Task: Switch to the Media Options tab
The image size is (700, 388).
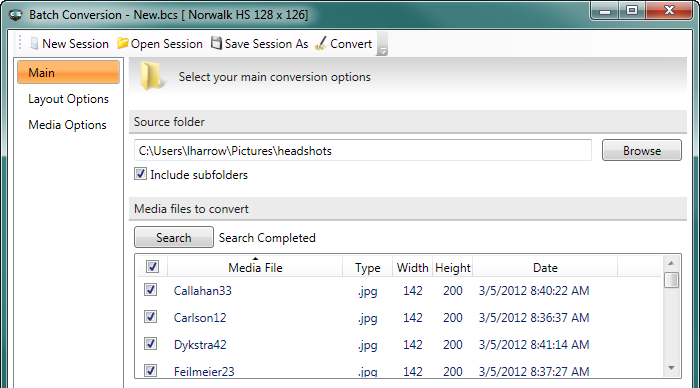Action: (x=67, y=125)
